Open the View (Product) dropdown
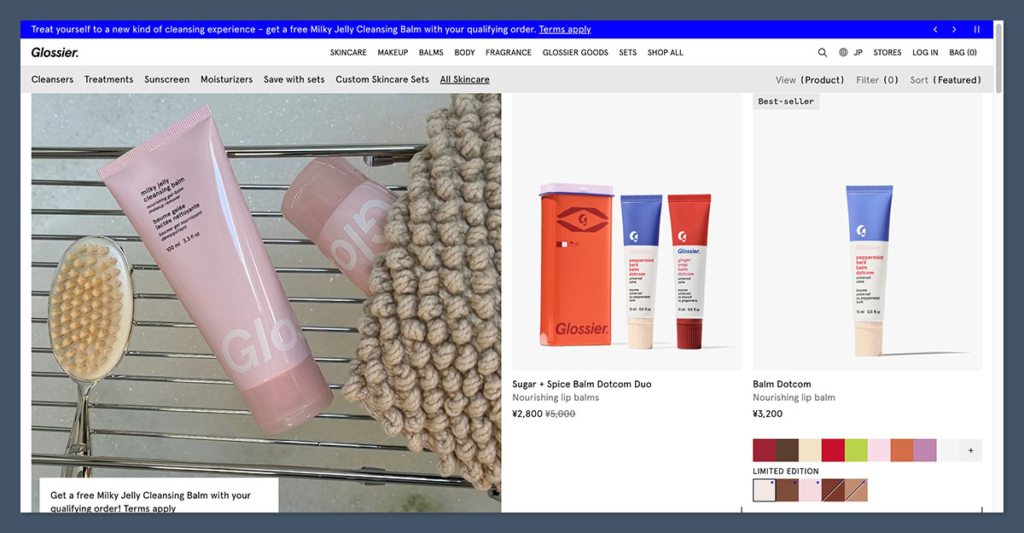This screenshot has width=1024, height=533. pos(810,80)
